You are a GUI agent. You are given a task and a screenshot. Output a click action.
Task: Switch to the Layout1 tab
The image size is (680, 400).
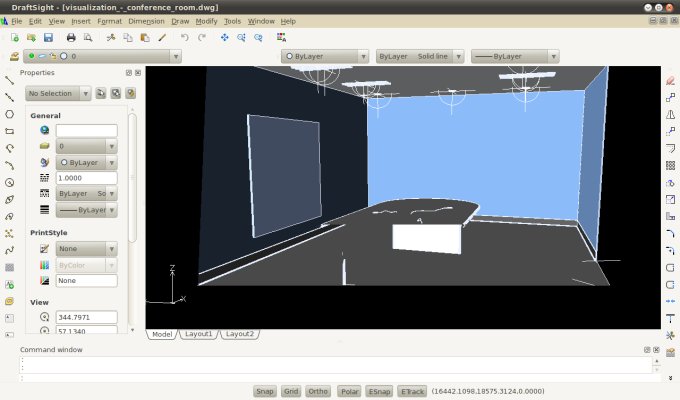[199, 334]
